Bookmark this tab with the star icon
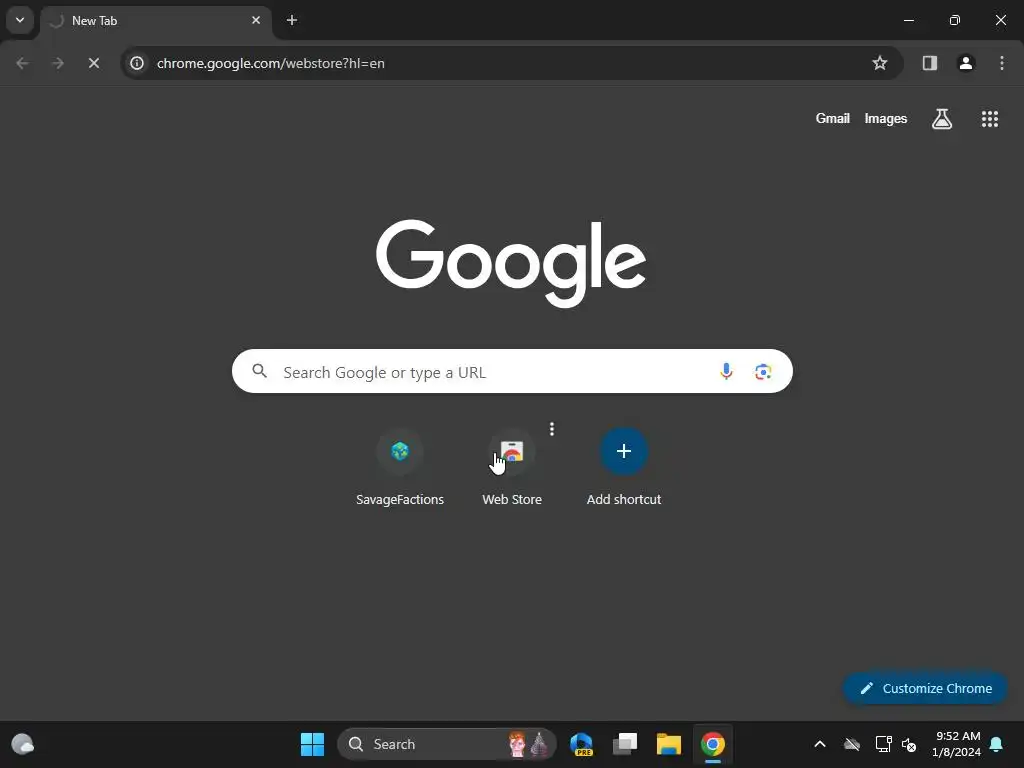 coord(880,63)
